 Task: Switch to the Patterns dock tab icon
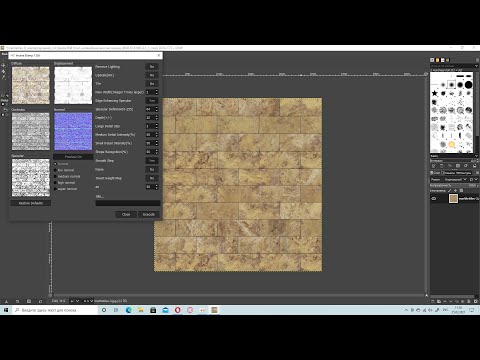(x=437, y=60)
